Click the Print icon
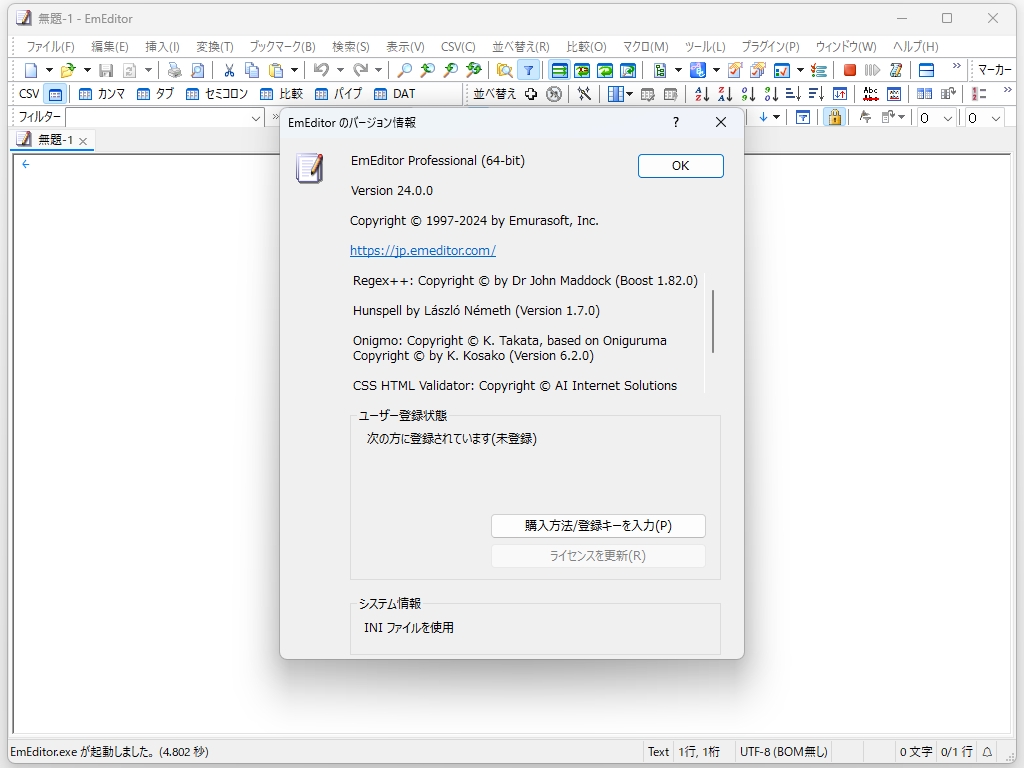The width and height of the screenshot is (1024, 768). point(173,70)
